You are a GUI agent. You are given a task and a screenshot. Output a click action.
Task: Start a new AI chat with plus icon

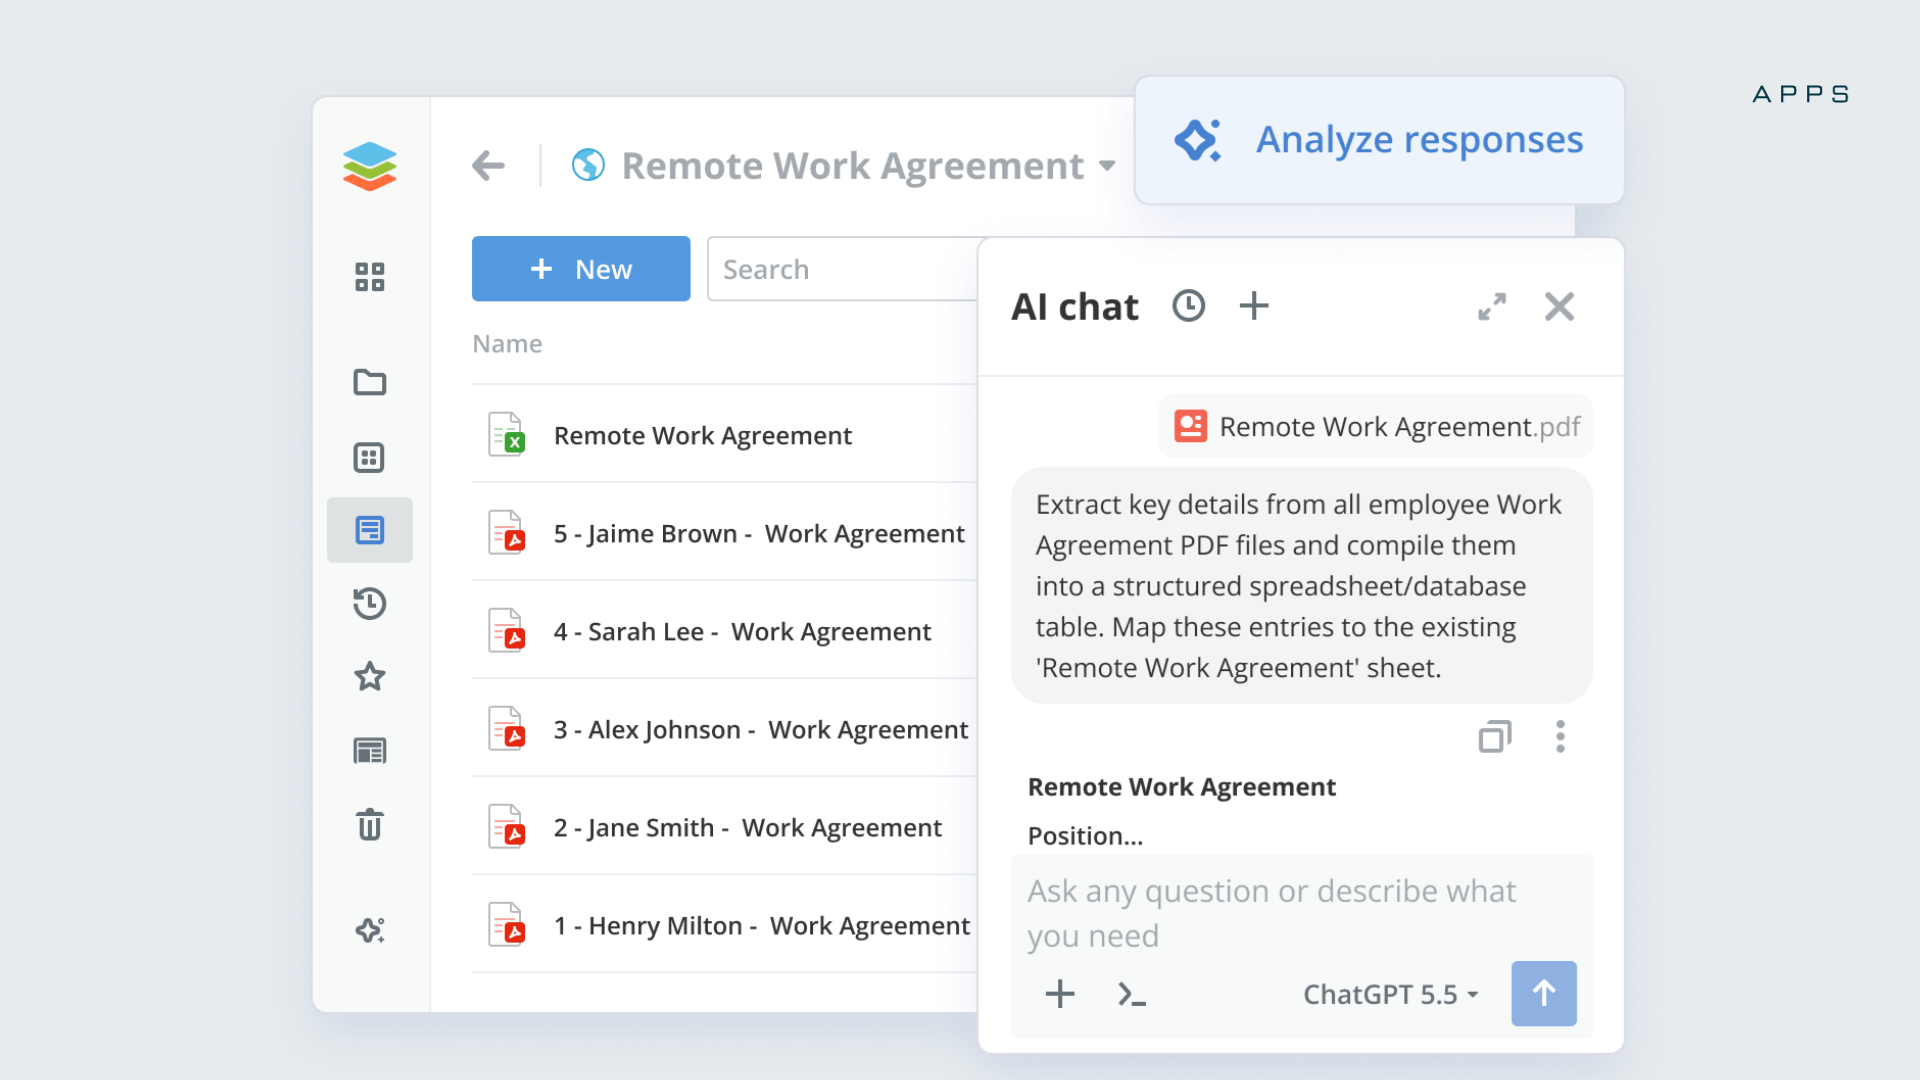click(x=1254, y=306)
